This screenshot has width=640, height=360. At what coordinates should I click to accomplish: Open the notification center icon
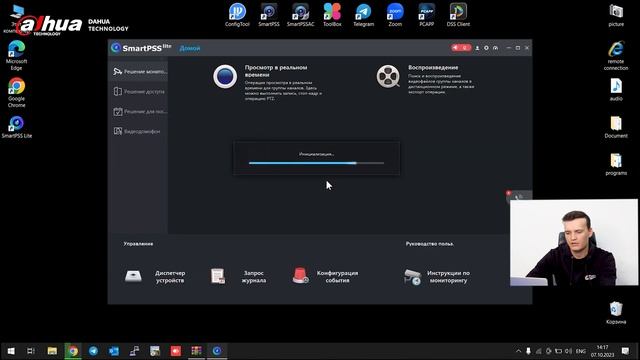point(625,351)
